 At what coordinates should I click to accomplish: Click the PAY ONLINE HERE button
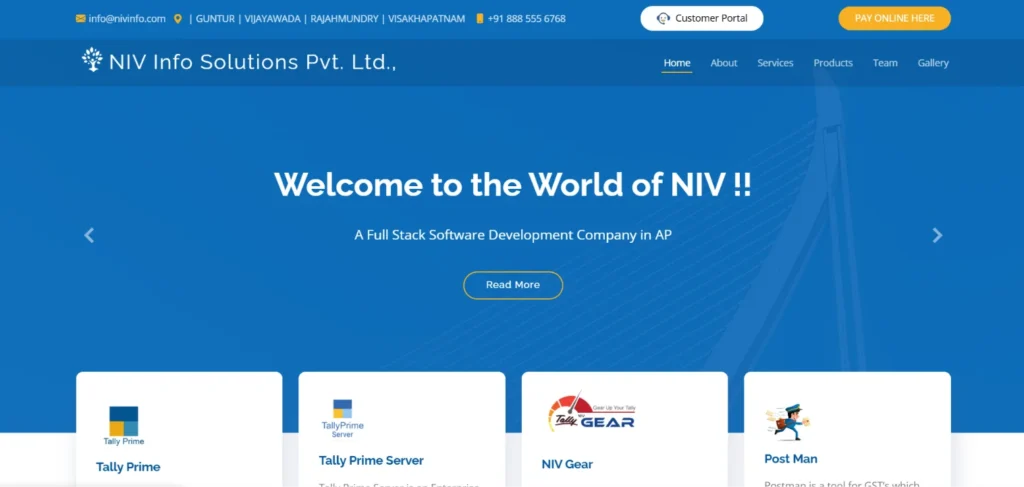pyautogui.click(x=894, y=18)
